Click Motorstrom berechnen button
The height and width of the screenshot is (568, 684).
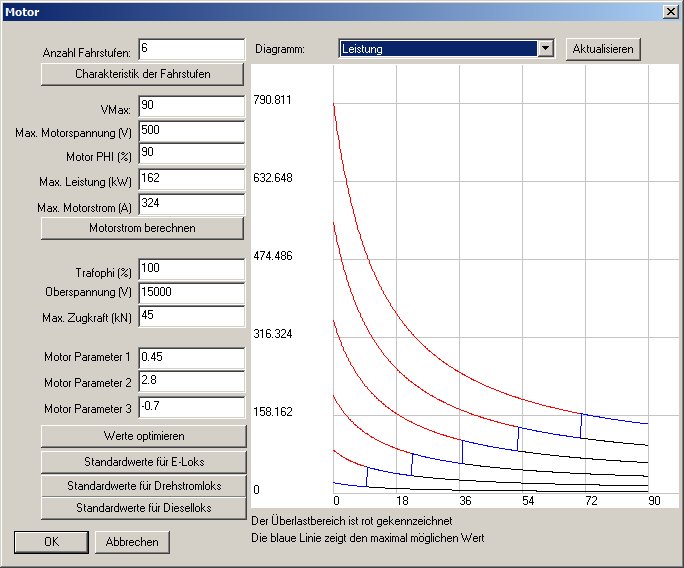142,228
